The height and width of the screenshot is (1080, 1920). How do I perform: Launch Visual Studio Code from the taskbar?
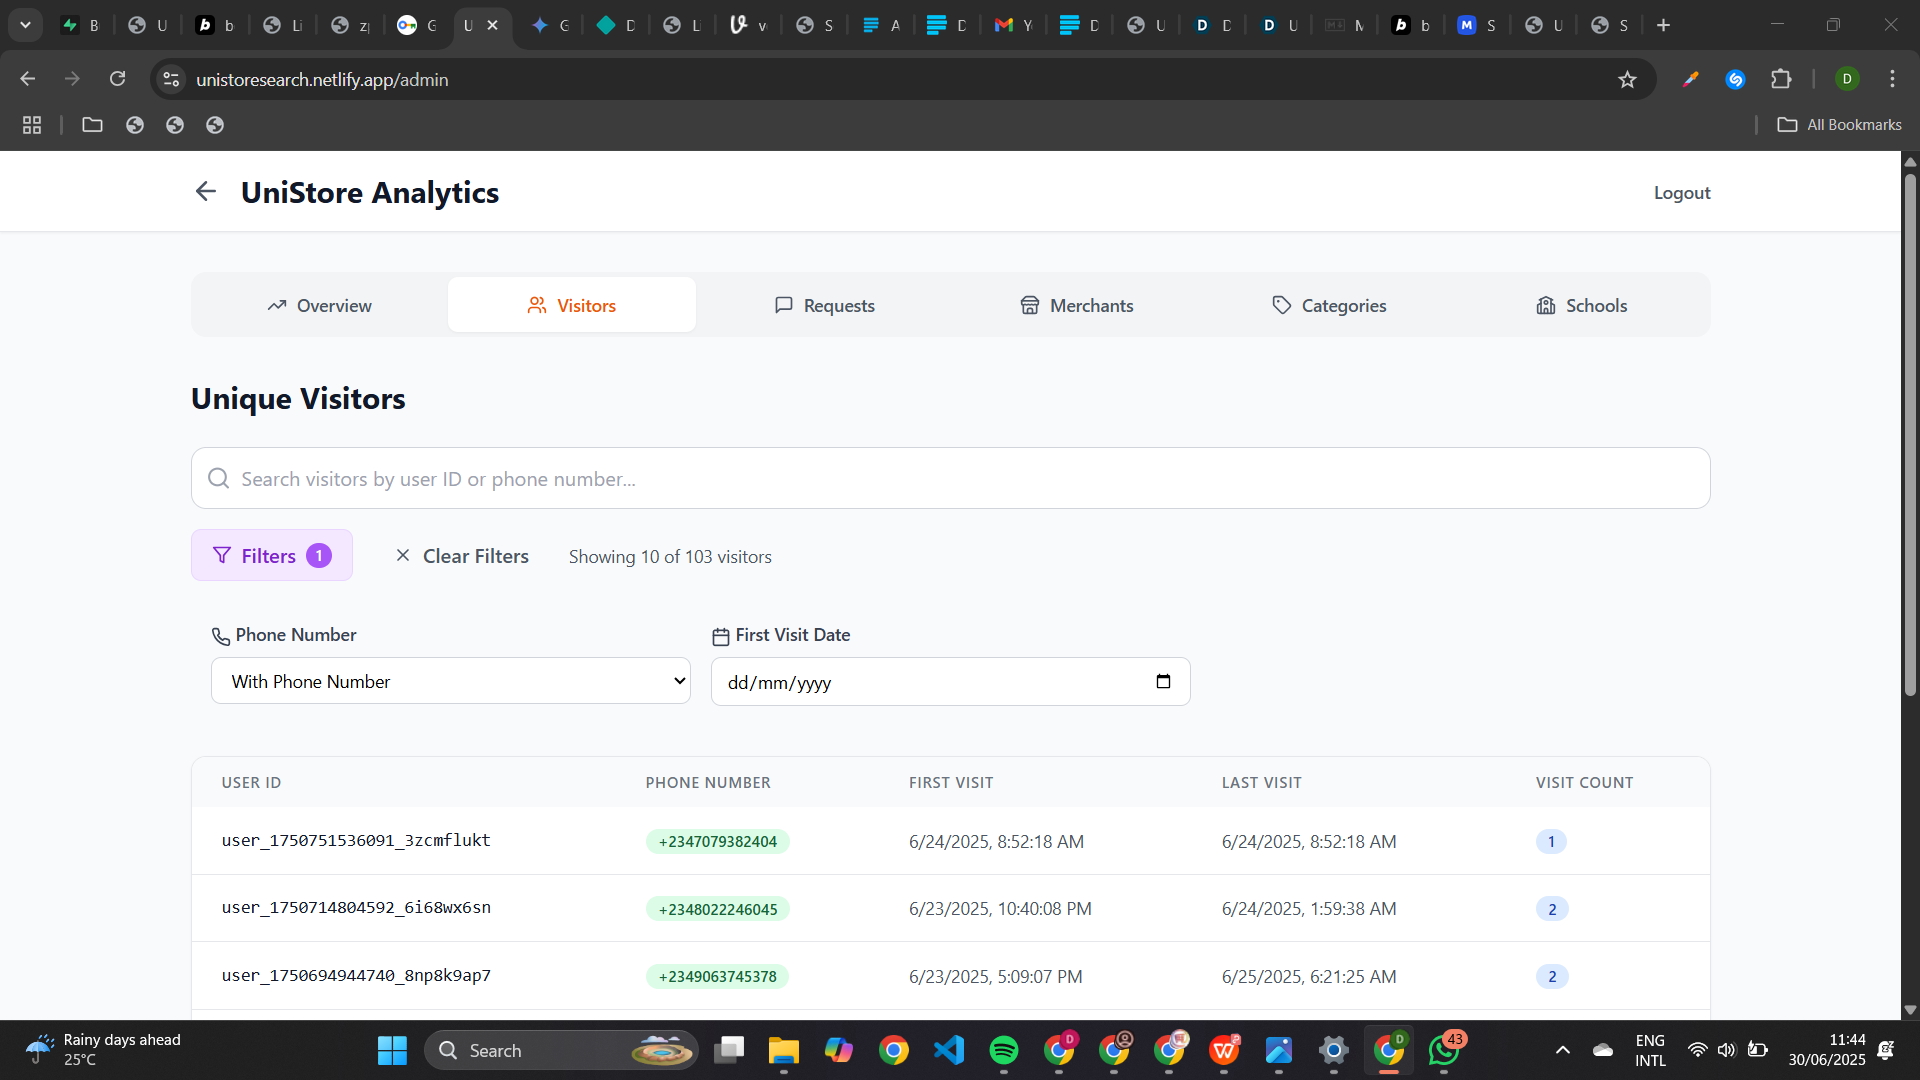[x=948, y=1050]
